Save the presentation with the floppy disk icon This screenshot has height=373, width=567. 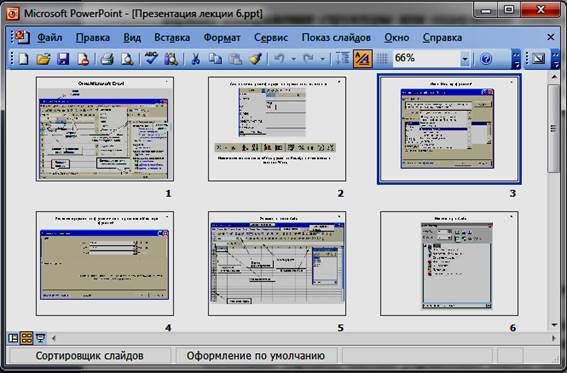63,59
